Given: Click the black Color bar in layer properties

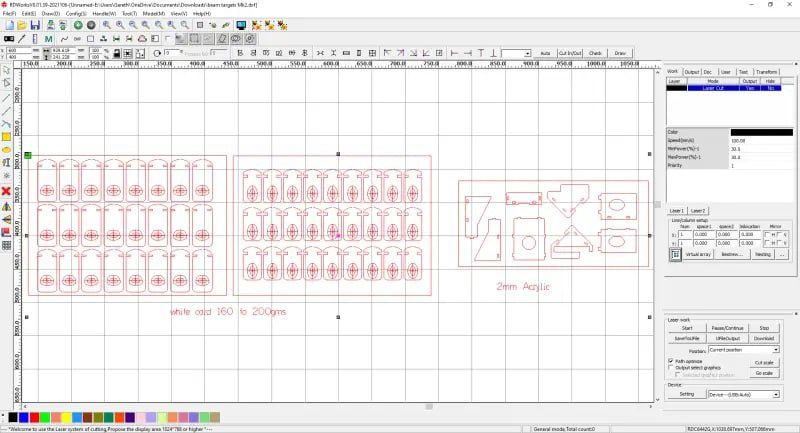Looking at the screenshot, I should 761,132.
